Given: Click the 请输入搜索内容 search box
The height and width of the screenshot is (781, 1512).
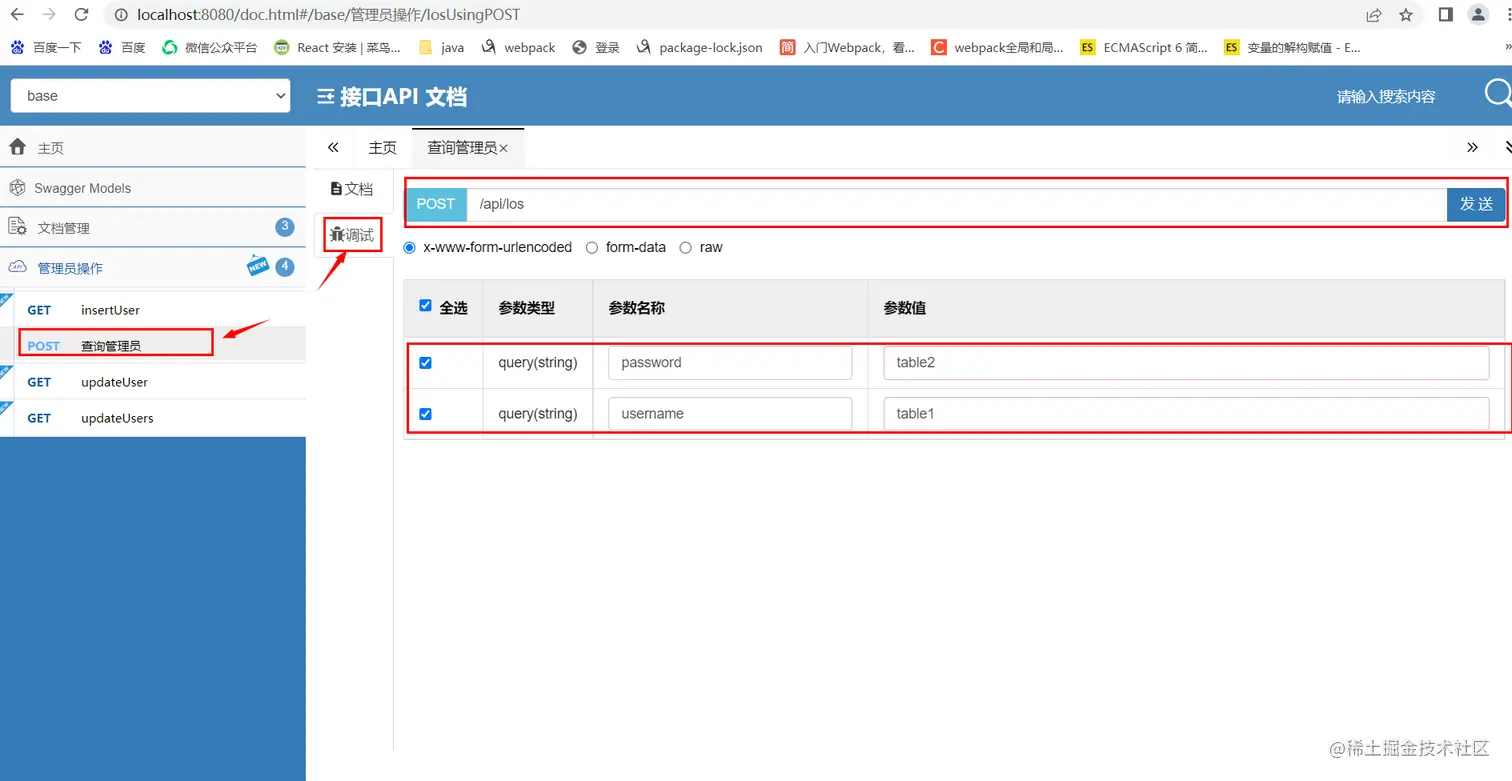Looking at the screenshot, I should point(1386,96).
